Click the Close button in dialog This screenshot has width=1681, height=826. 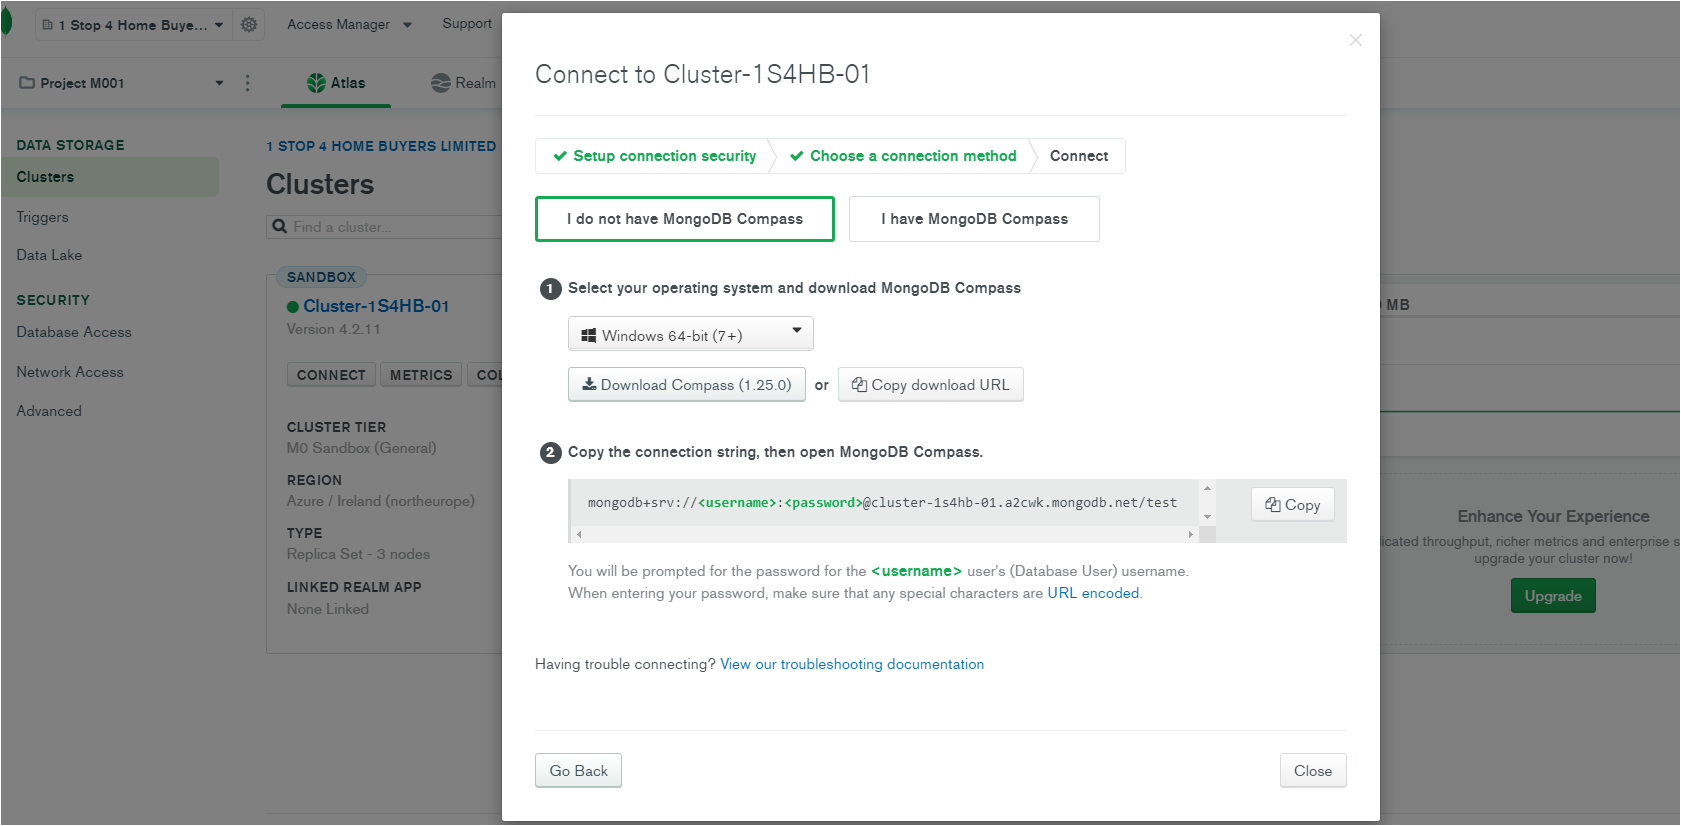click(x=1313, y=771)
